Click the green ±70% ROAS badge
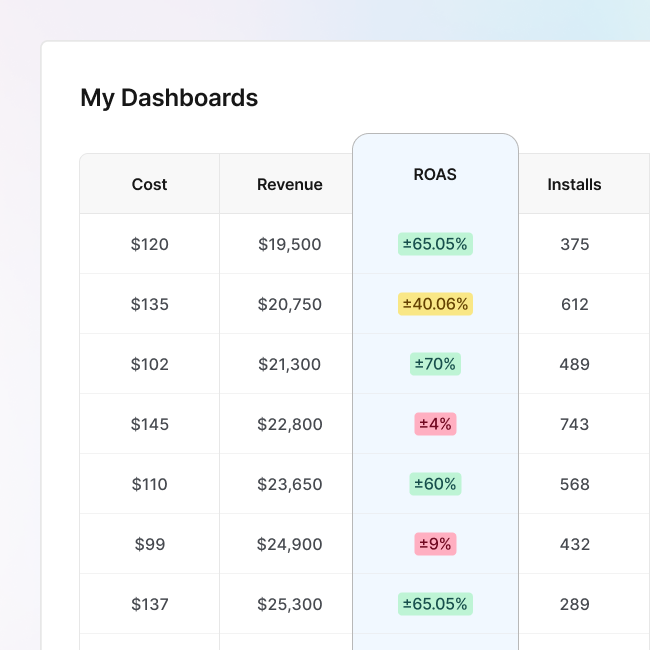The width and height of the screenshot is (650, 650). [435, 364]
